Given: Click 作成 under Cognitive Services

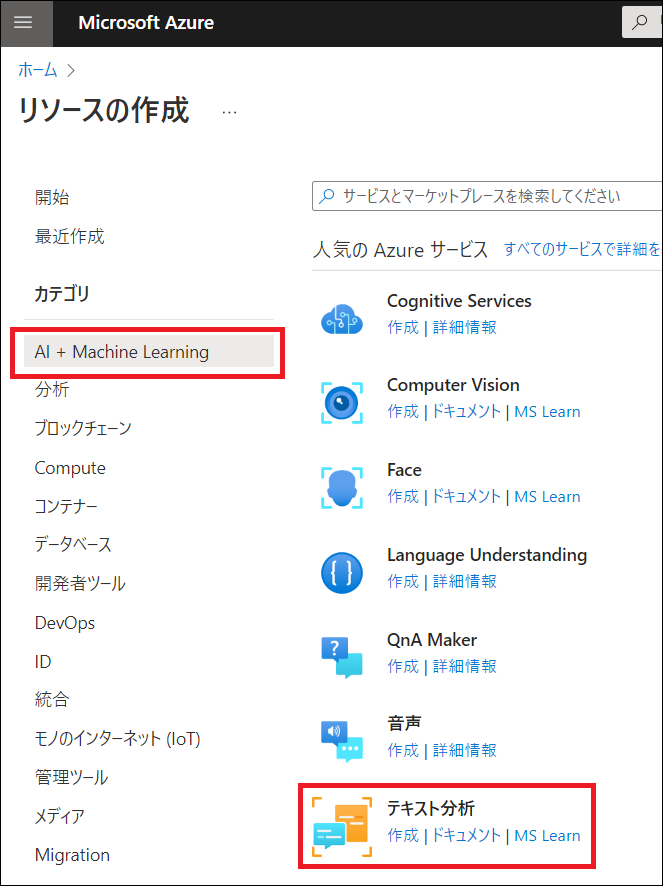Looking at the screenshot, I should (403, 327).
